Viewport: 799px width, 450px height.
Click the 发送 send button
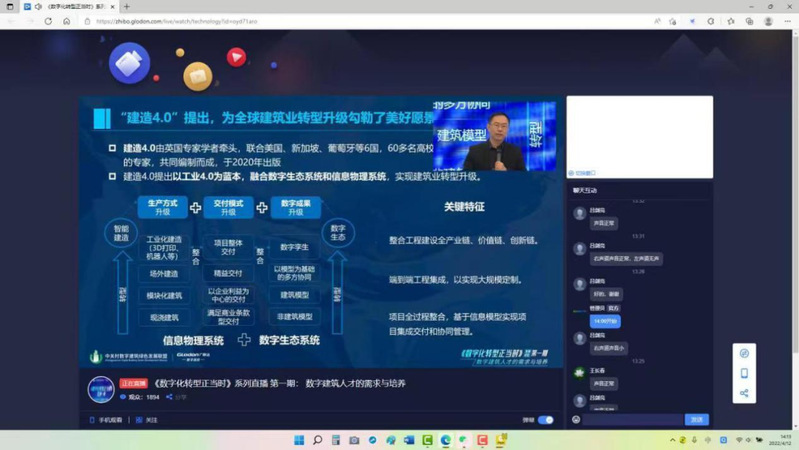pyautogui.click(x=697, y=420)
